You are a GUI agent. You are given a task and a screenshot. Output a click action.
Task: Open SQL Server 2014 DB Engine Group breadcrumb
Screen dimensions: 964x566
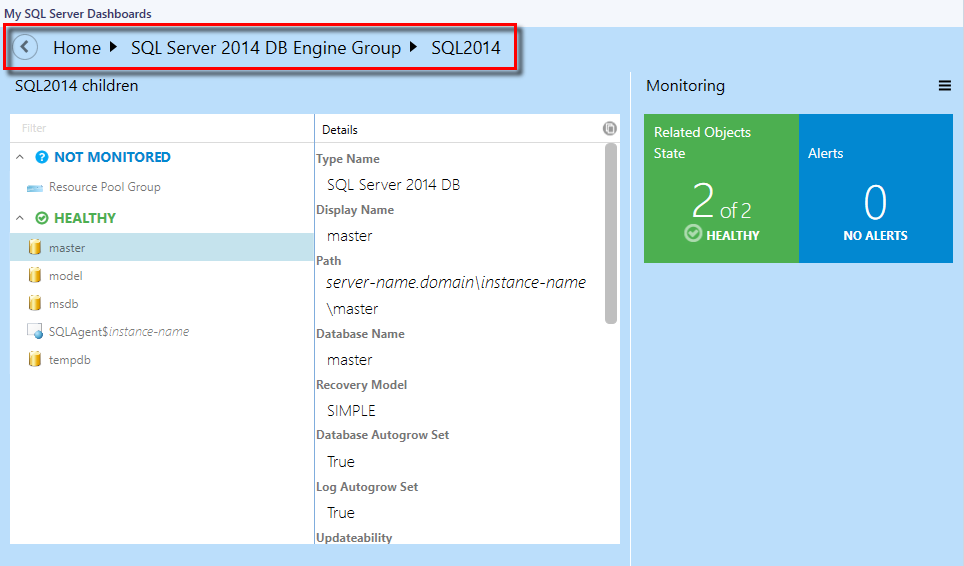pos(266,48)
